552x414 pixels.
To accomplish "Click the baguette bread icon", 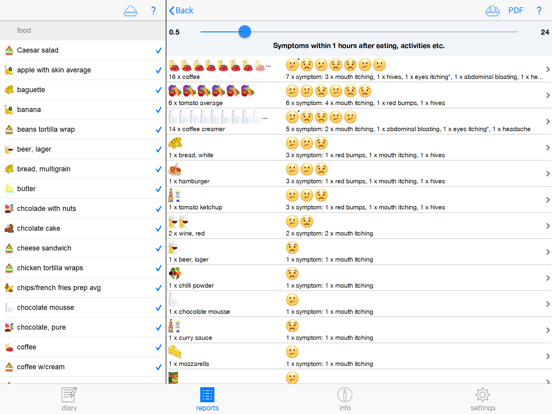I will click(9, 90).
